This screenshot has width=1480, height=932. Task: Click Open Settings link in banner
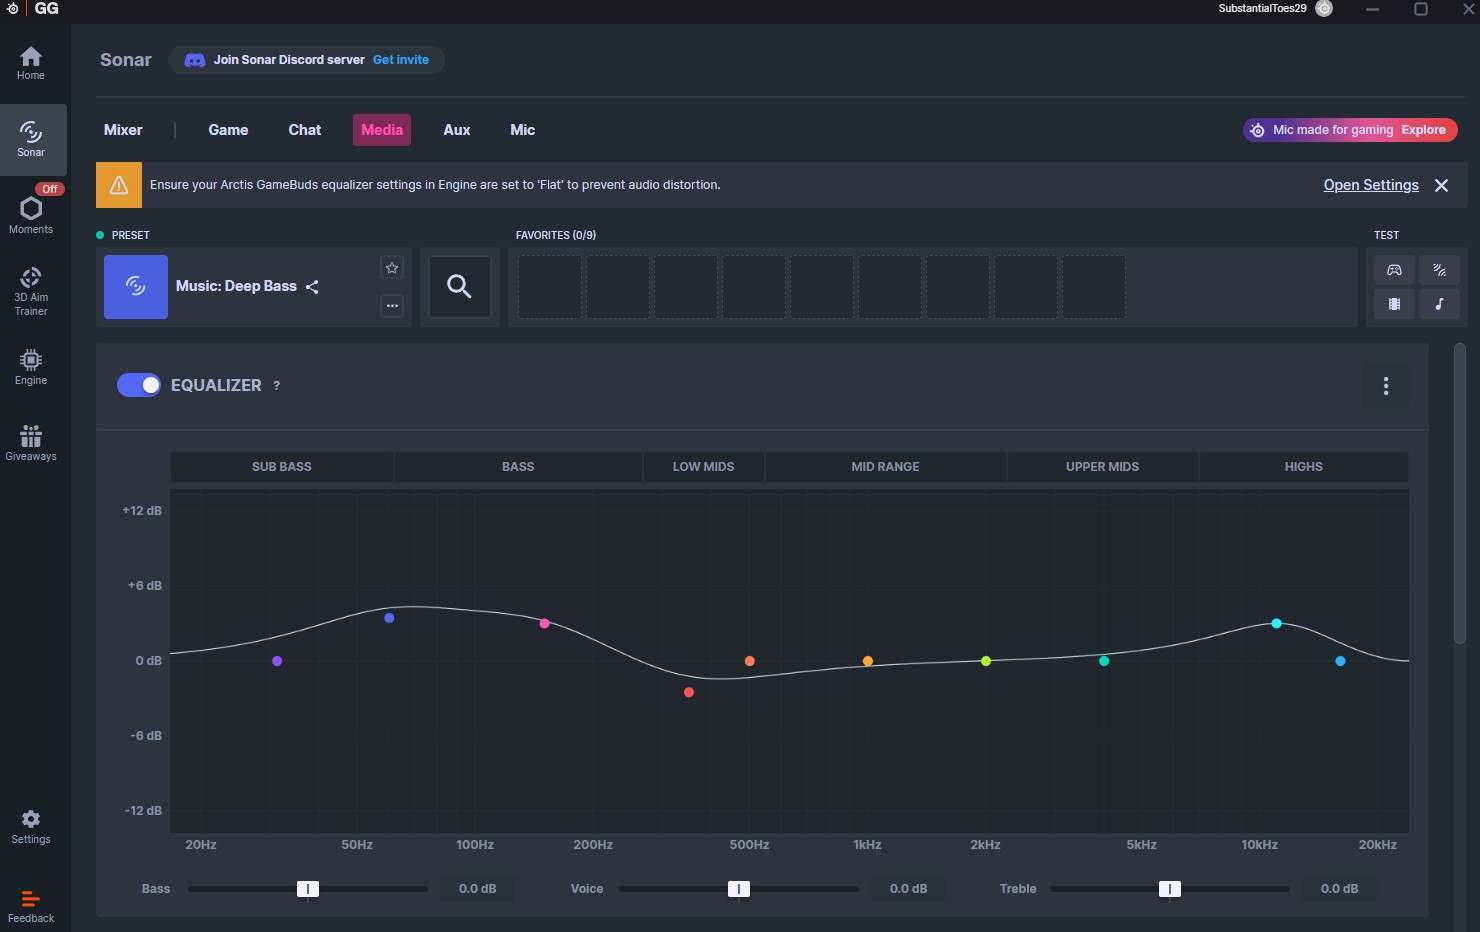[1371, 185]
